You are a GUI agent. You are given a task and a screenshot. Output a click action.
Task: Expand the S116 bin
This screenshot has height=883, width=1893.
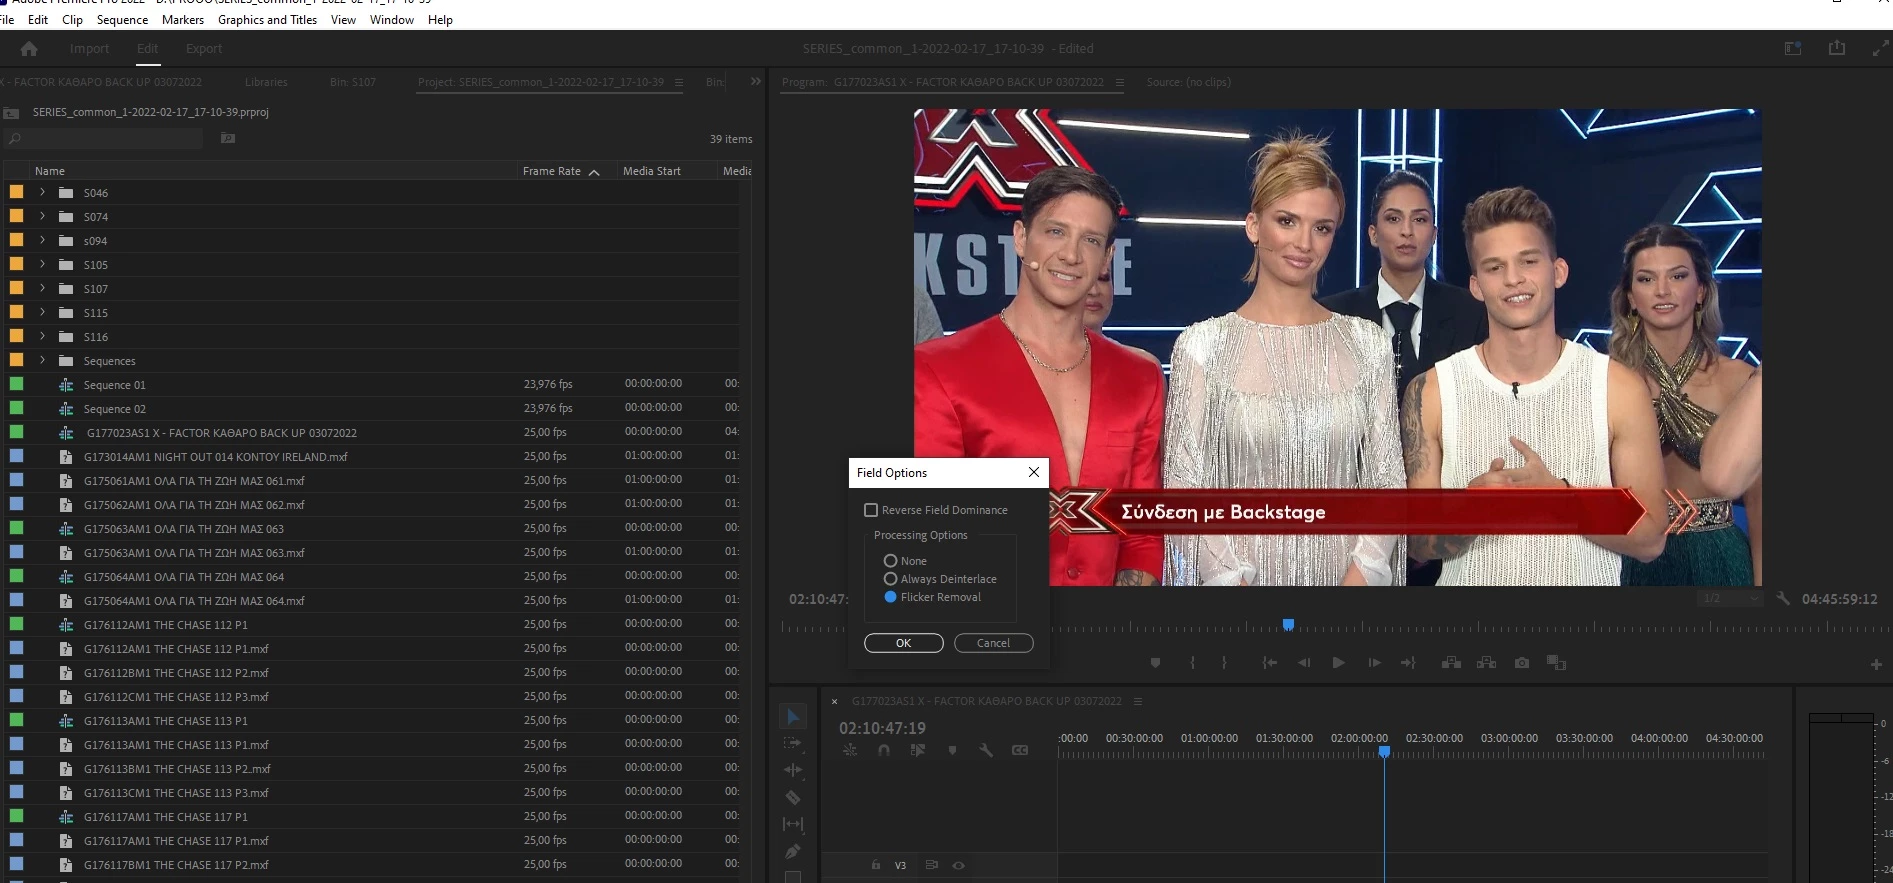pyautogui.click(x=42, y=336)
